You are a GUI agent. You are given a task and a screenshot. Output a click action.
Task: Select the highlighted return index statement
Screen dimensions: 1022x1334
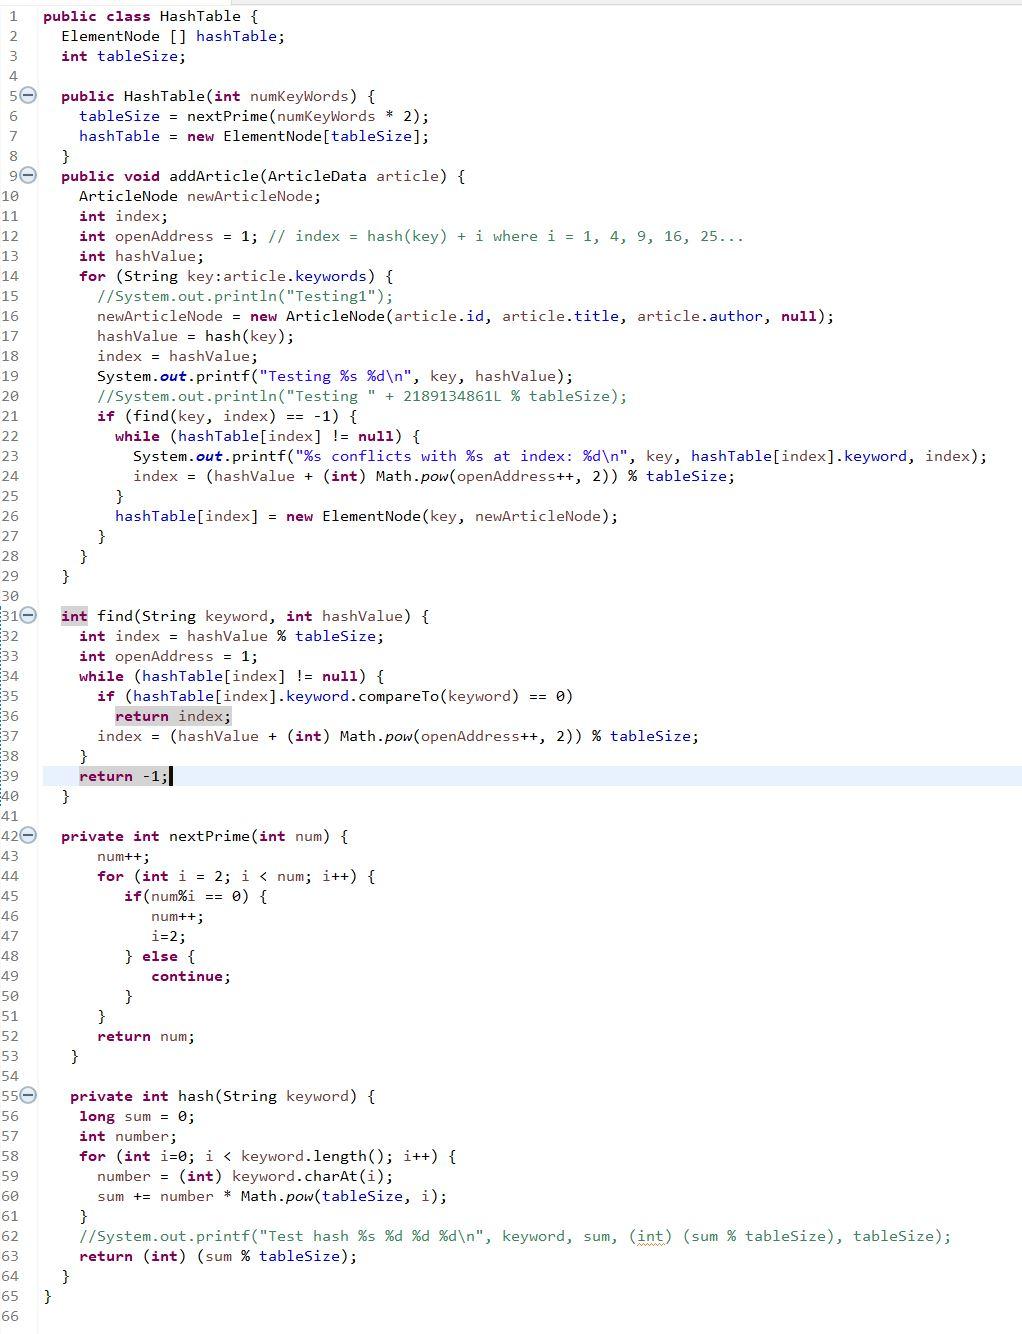(x=172, y=716)
